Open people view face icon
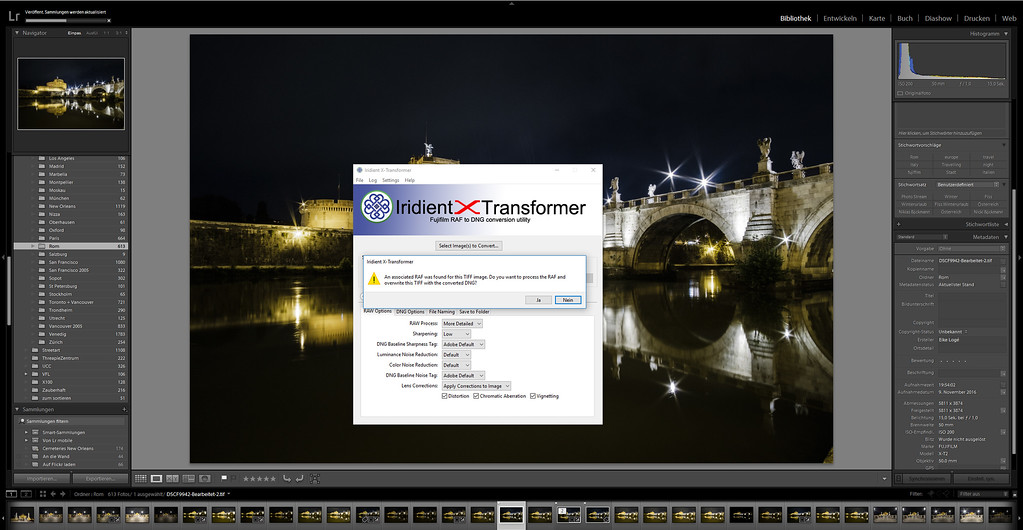The width and height of the screenshot is (1023, 530). [x=204, y=478]
